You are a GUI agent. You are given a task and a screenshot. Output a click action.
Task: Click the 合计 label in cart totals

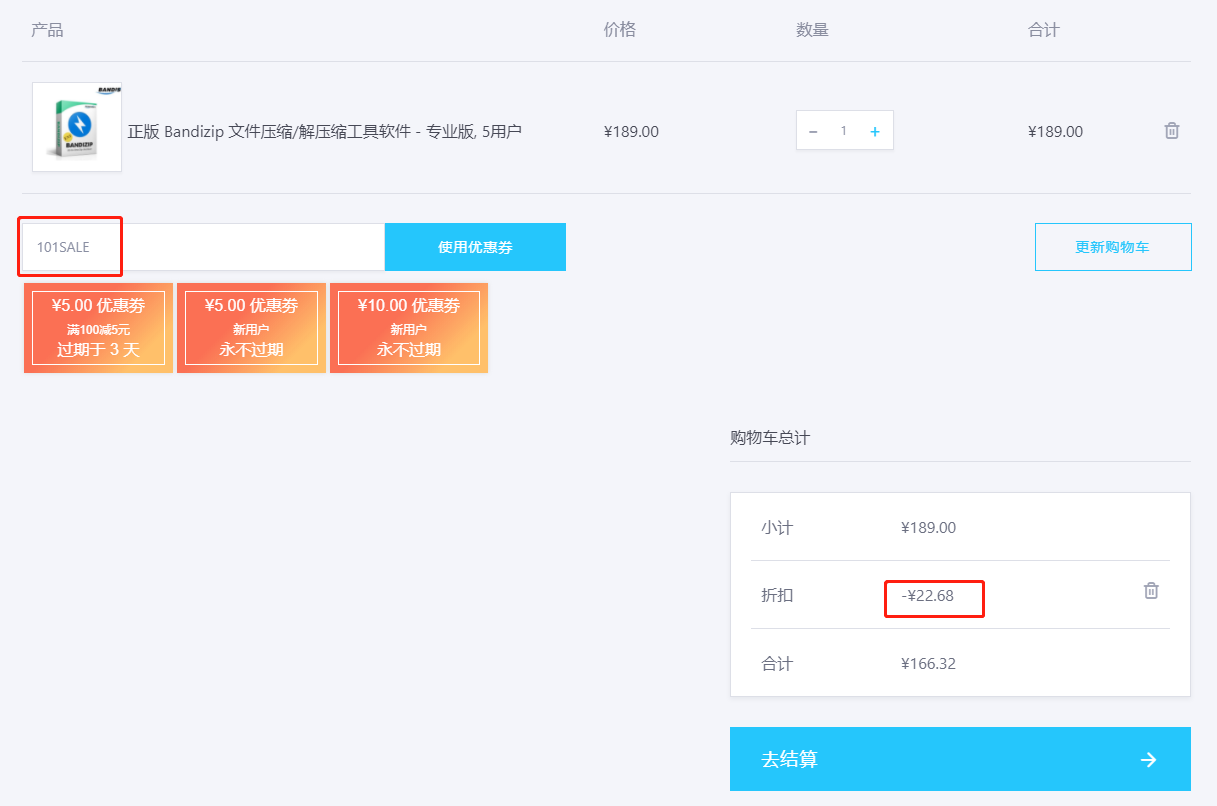(777, 663)
